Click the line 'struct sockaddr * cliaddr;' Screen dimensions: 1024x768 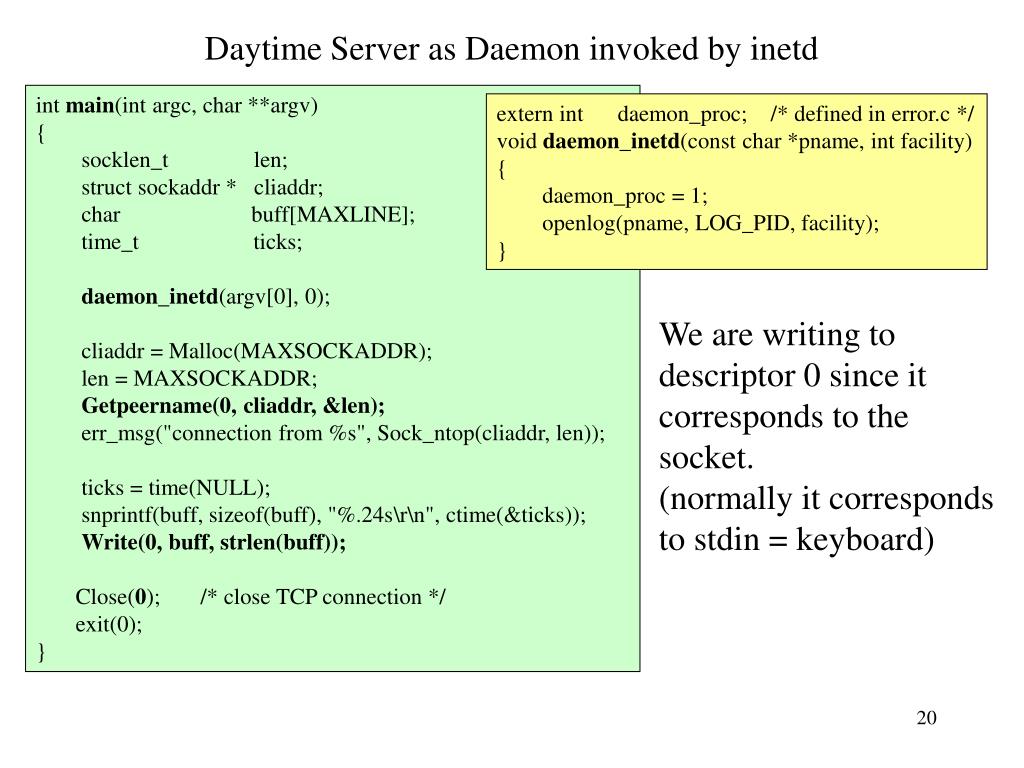coord(202,188)
